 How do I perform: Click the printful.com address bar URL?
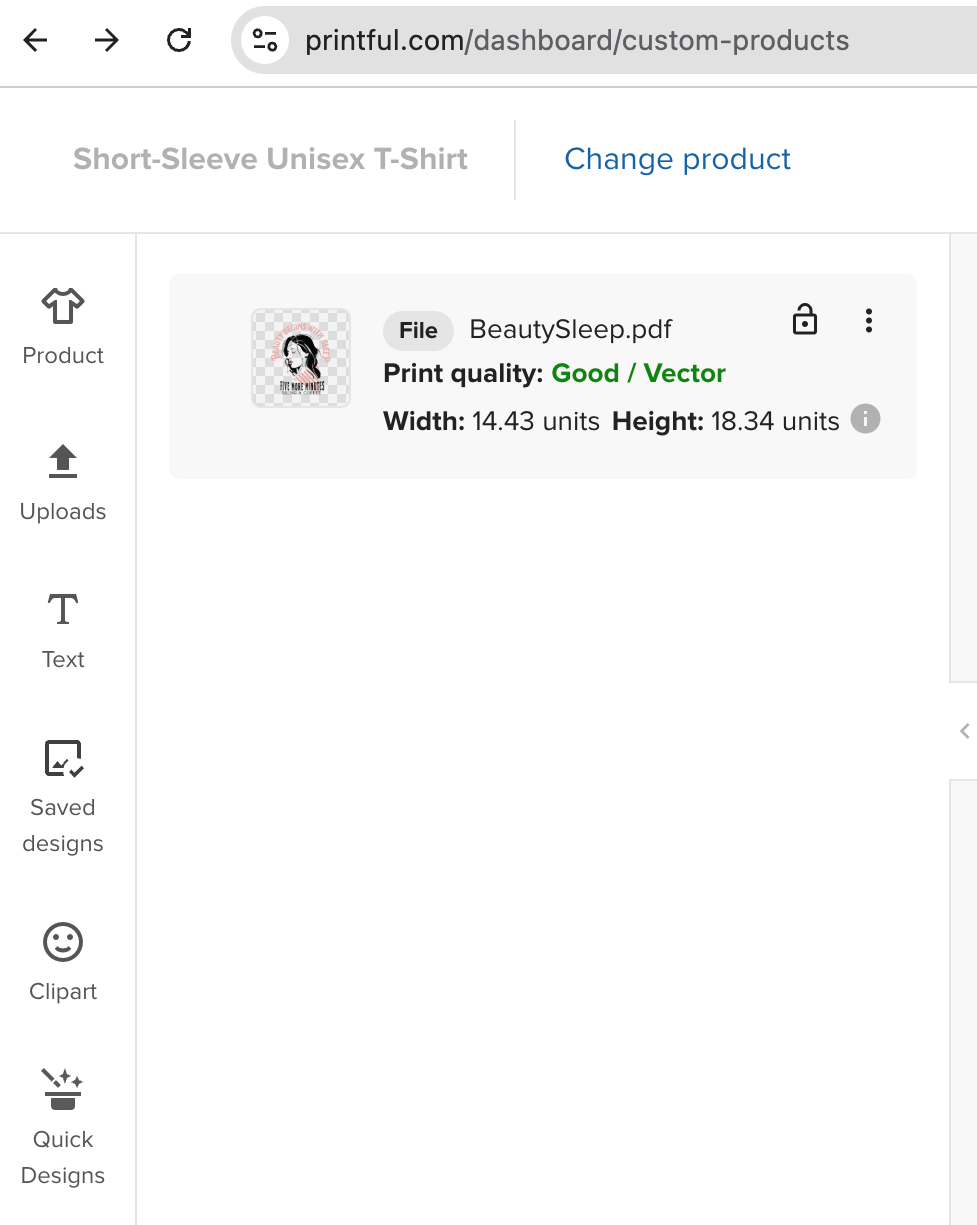577,41
